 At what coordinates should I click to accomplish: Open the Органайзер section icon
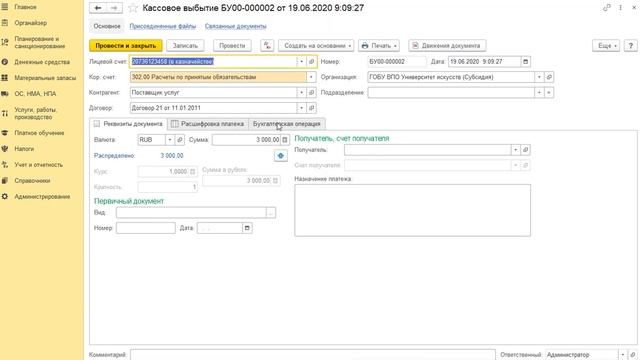point(5,23)
